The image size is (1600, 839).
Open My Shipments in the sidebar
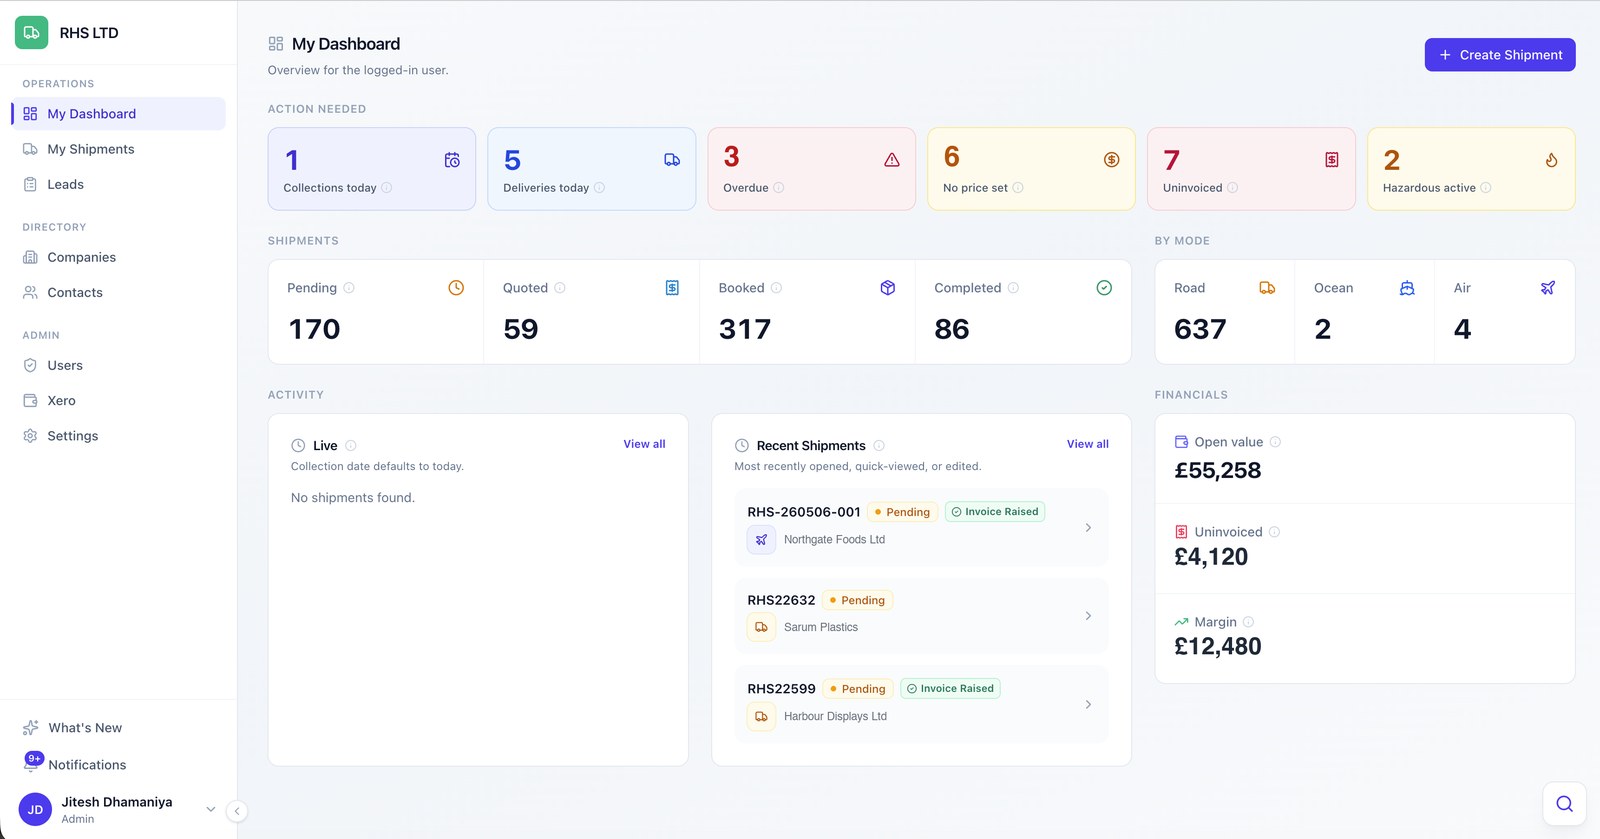click(x=118, y=149)
